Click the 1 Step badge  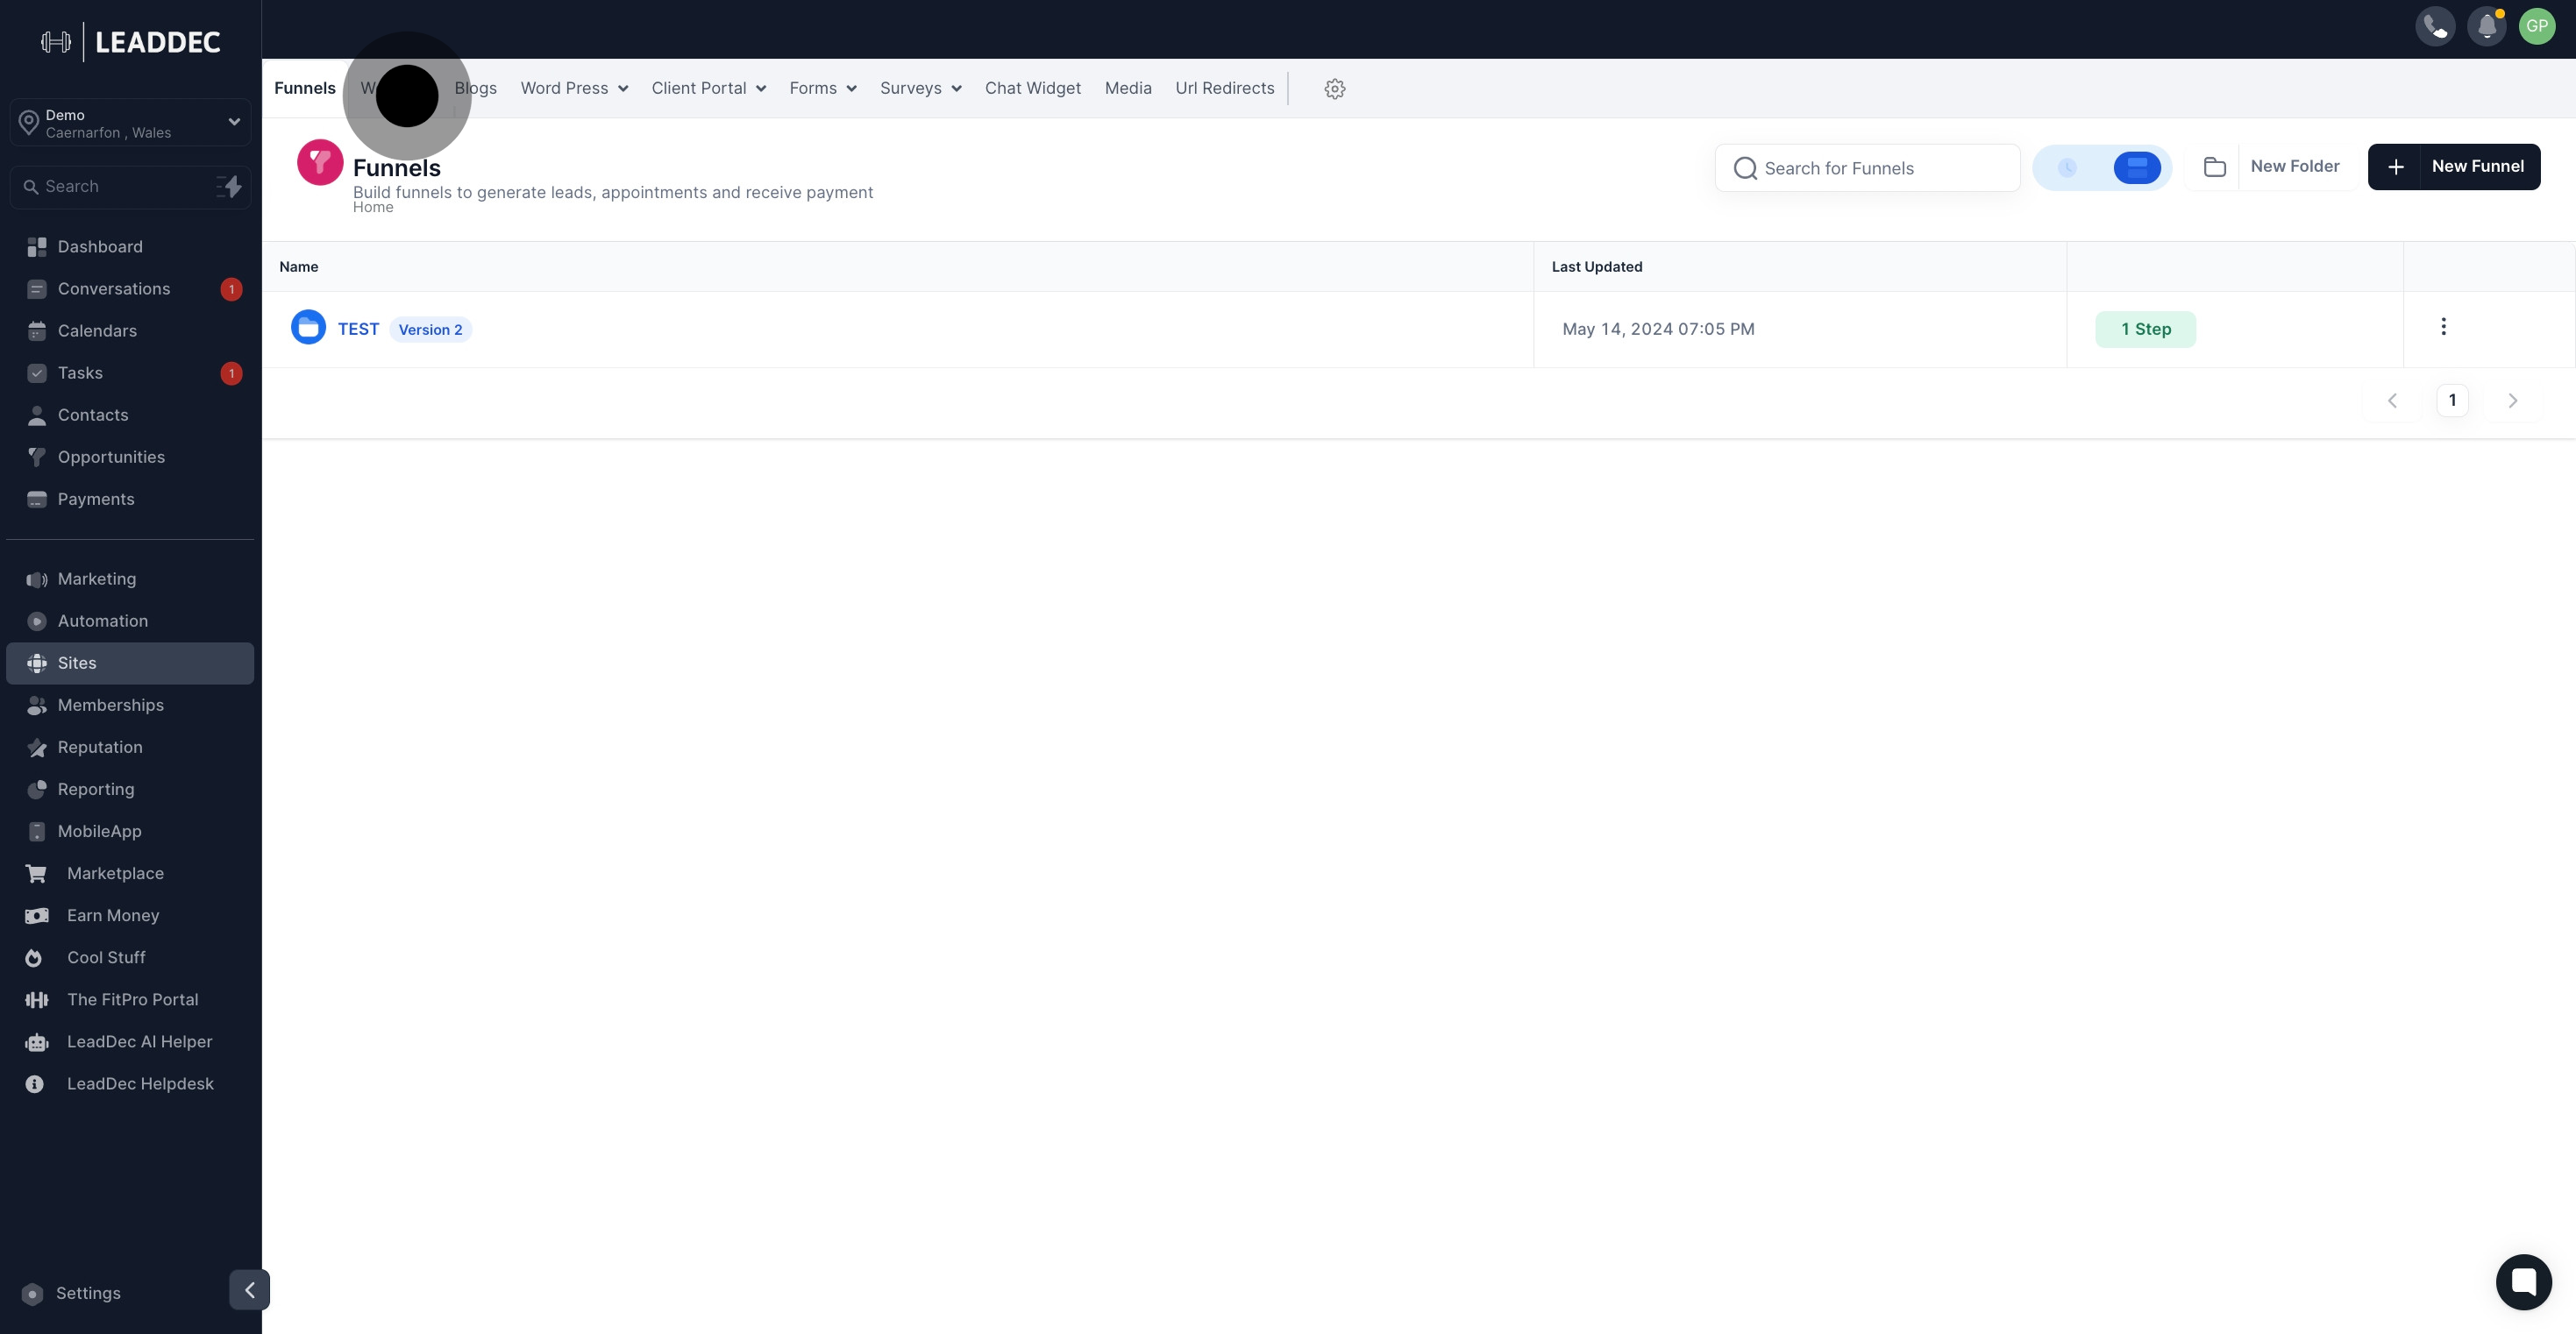2145,329
